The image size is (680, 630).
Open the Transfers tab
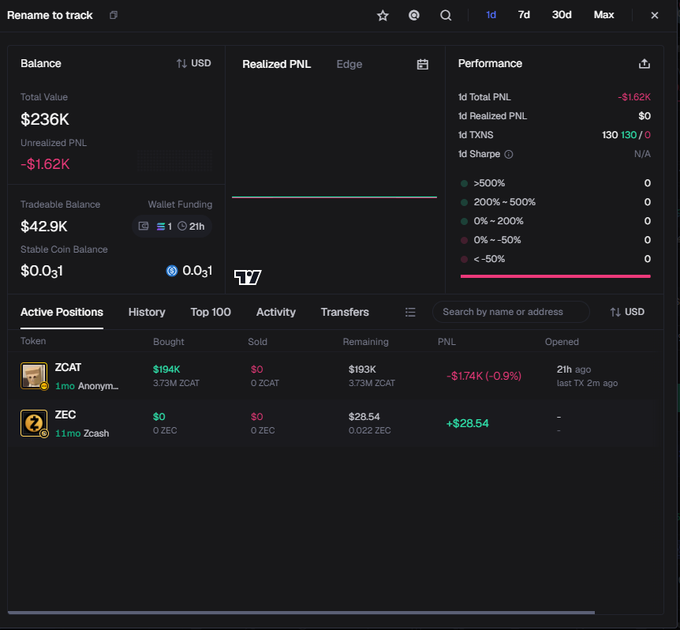coord(345,312)
